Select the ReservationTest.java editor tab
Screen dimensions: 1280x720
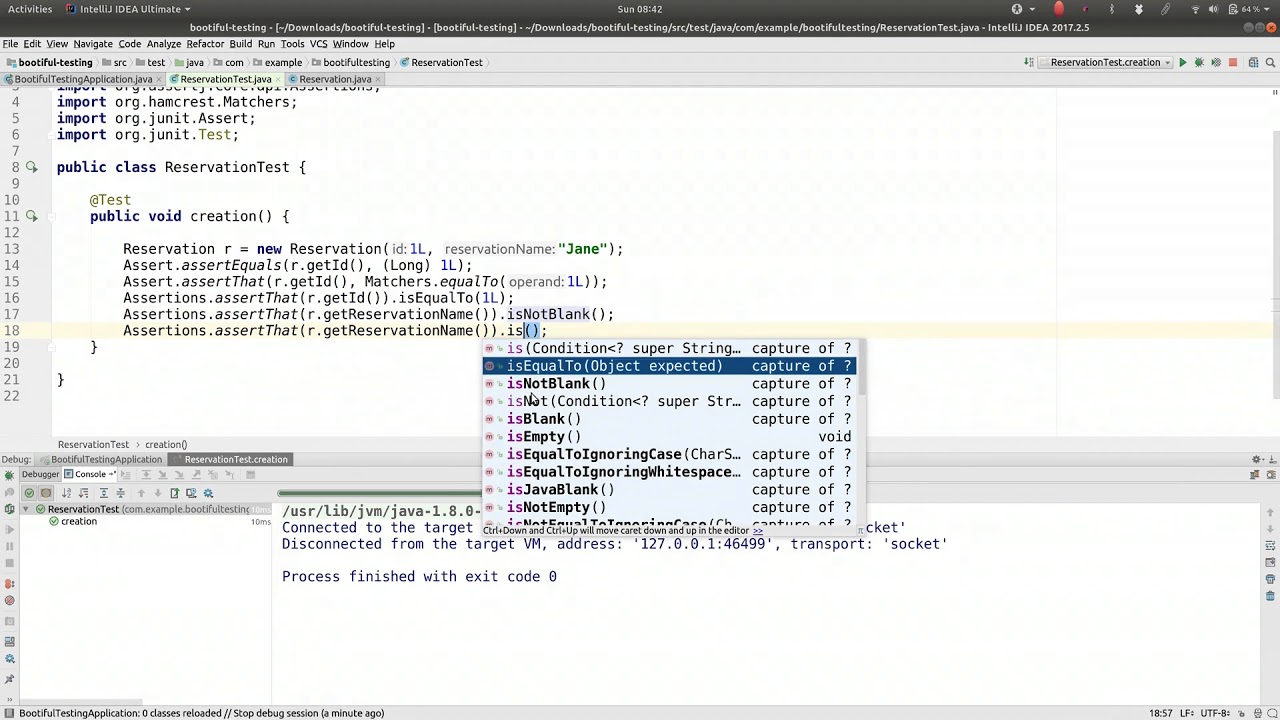(x=224, y=79)
